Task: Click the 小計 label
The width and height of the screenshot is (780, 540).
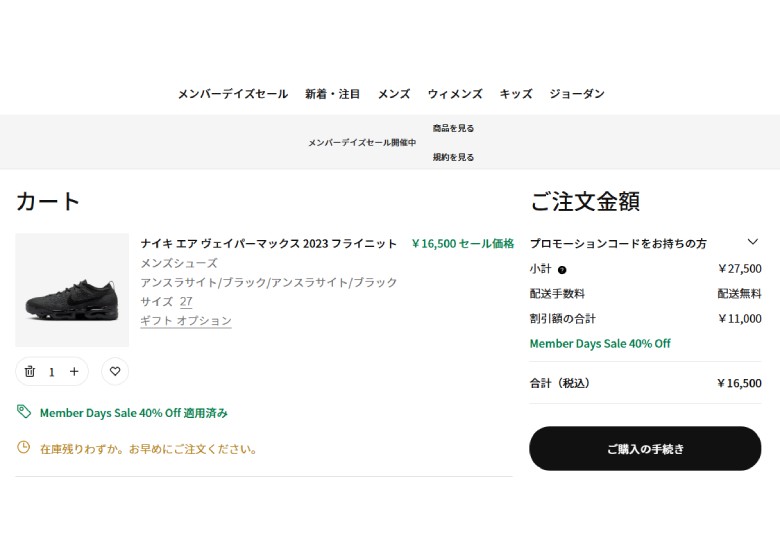Action: (540, 269)
